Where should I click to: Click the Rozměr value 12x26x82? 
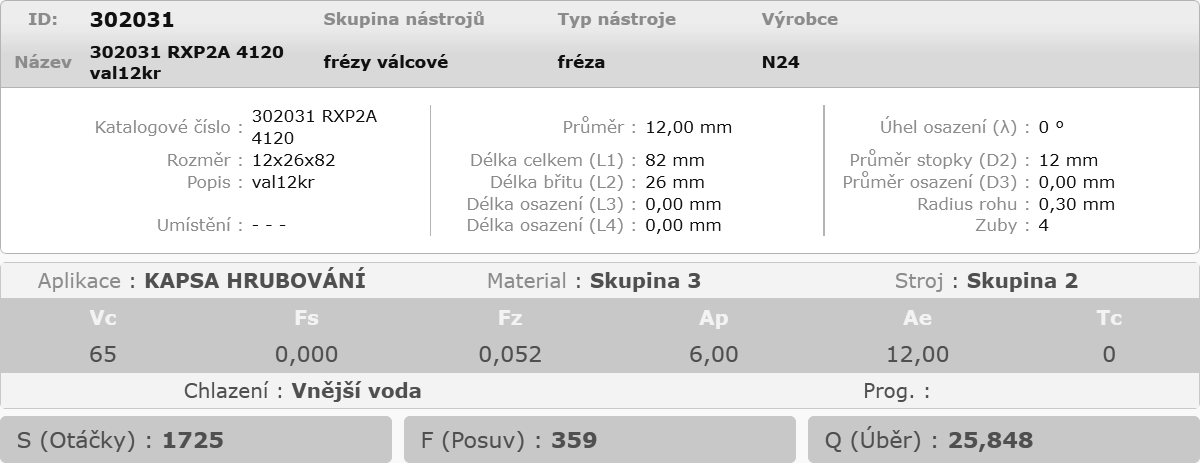(294, 160)
